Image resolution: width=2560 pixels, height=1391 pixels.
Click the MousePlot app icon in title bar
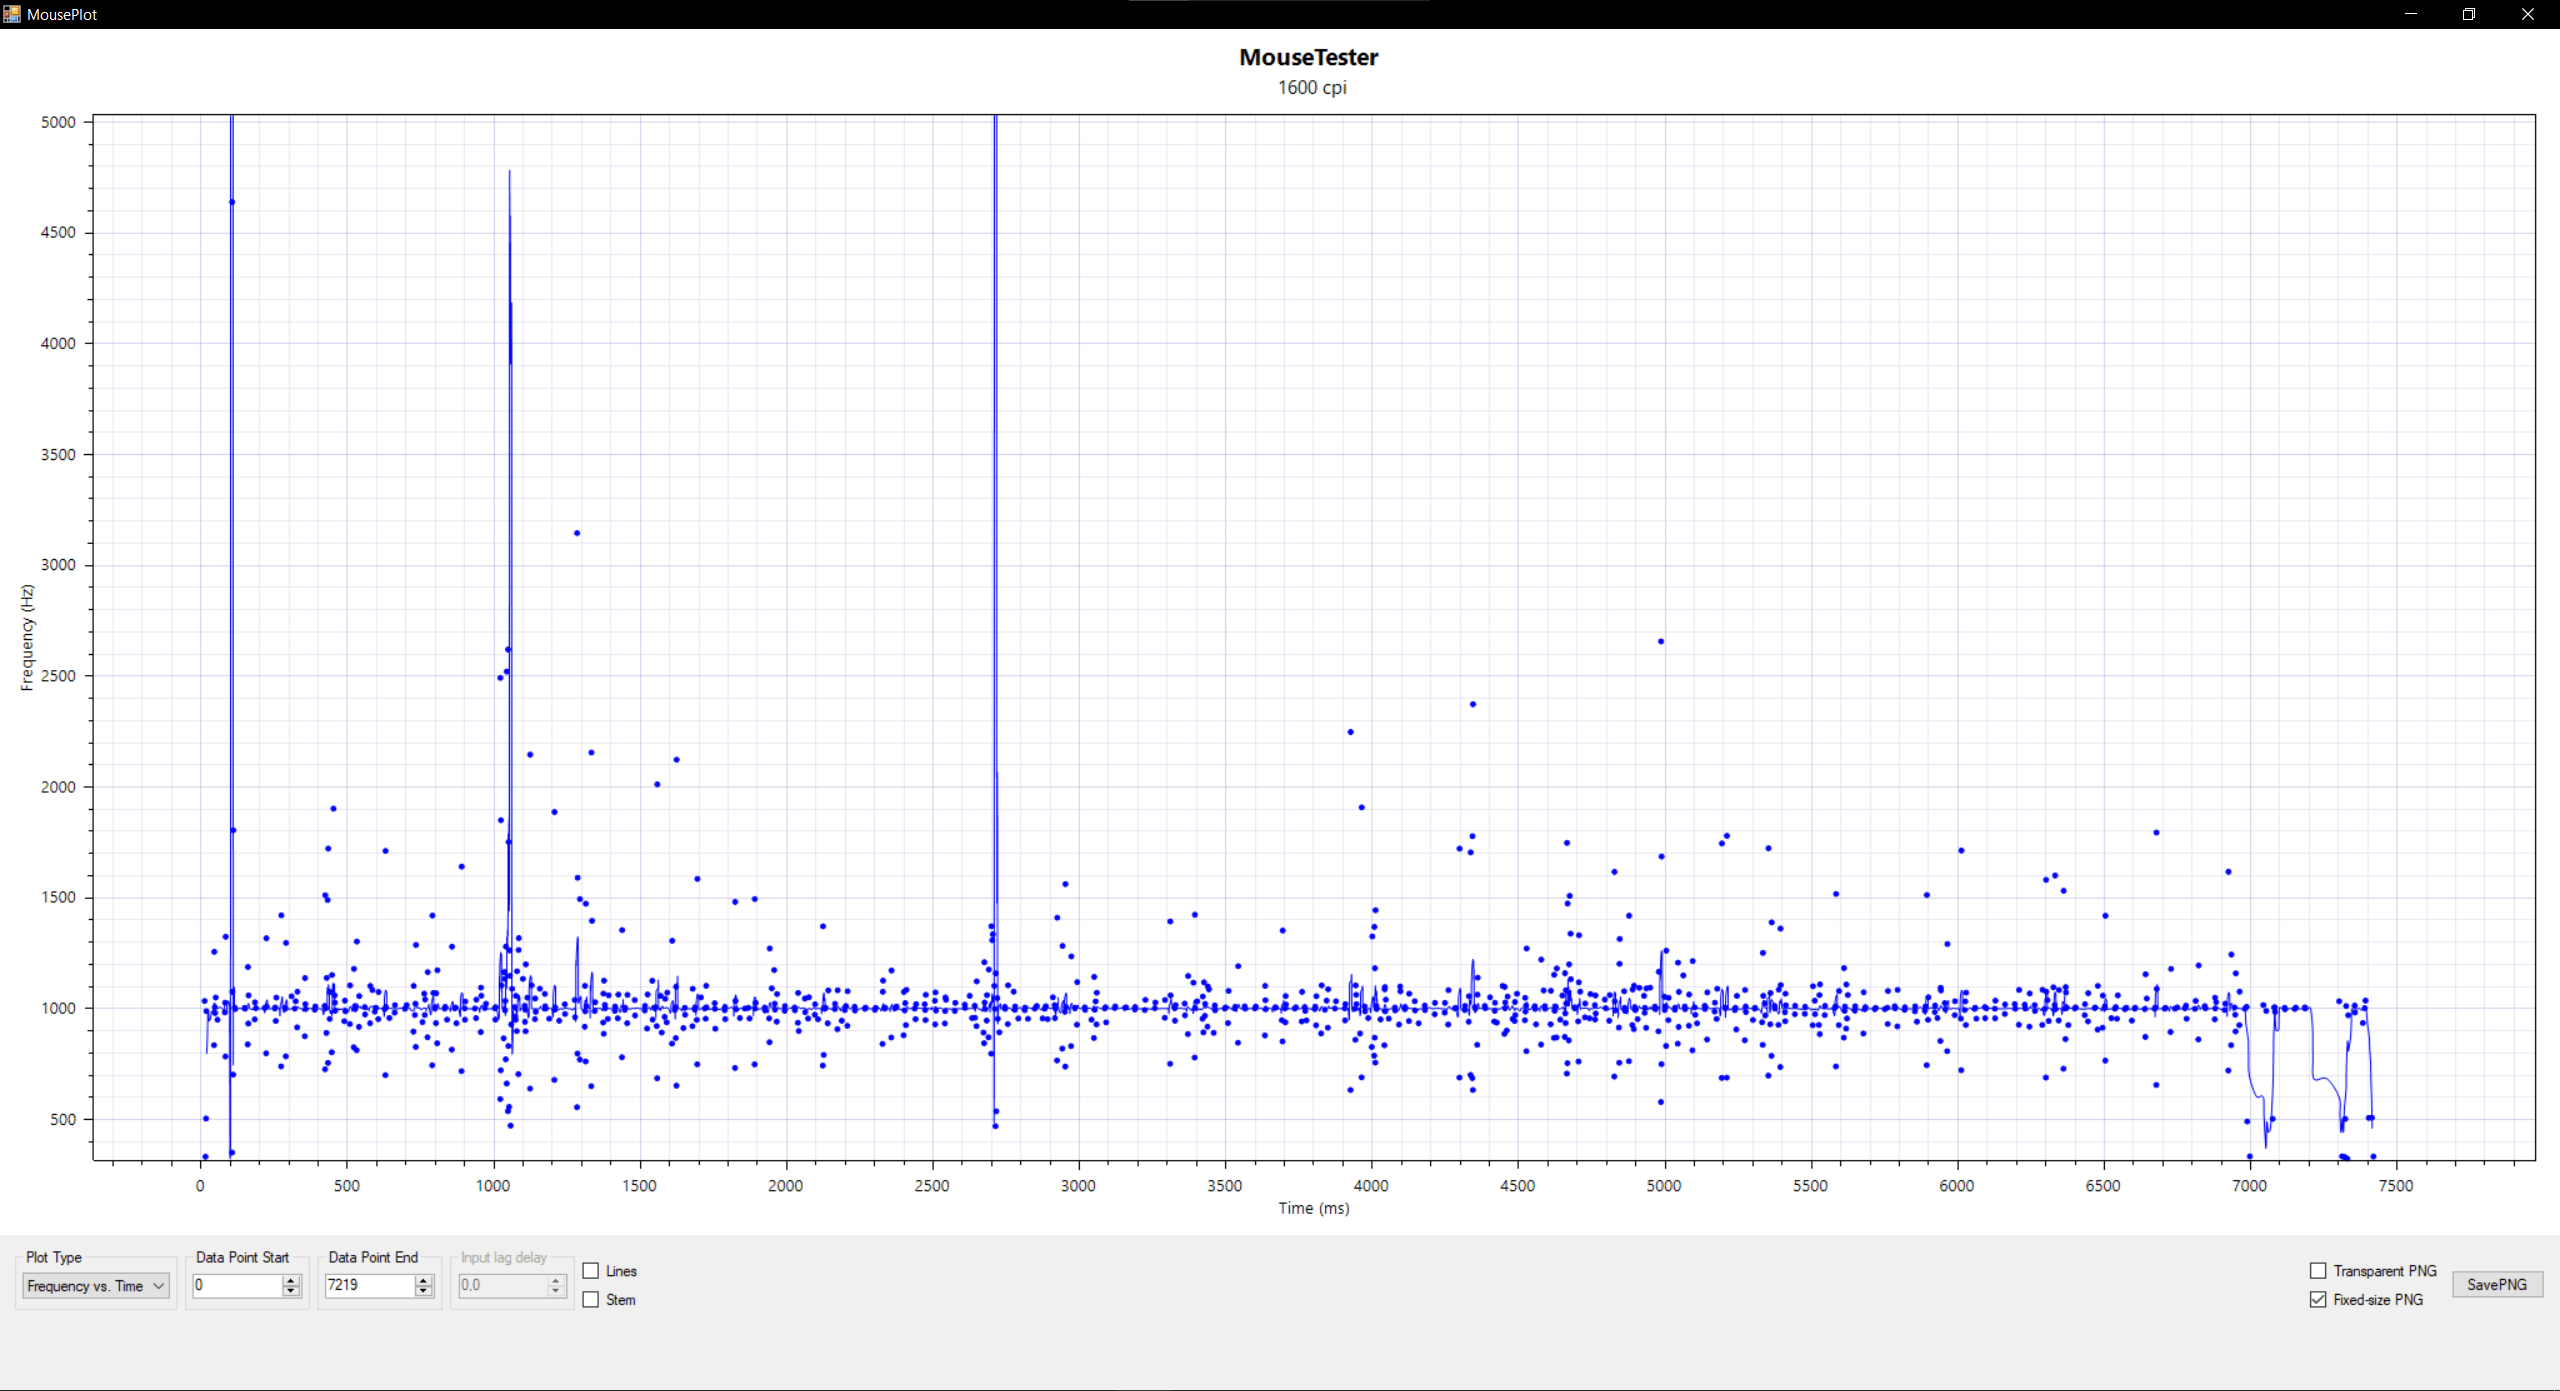click(12, 14)
